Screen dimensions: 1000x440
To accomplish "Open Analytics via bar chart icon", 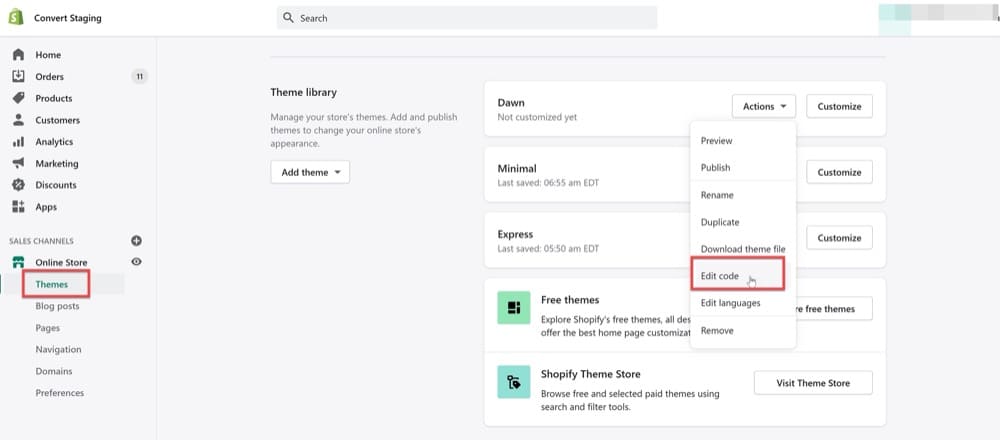I will [18, 142].
